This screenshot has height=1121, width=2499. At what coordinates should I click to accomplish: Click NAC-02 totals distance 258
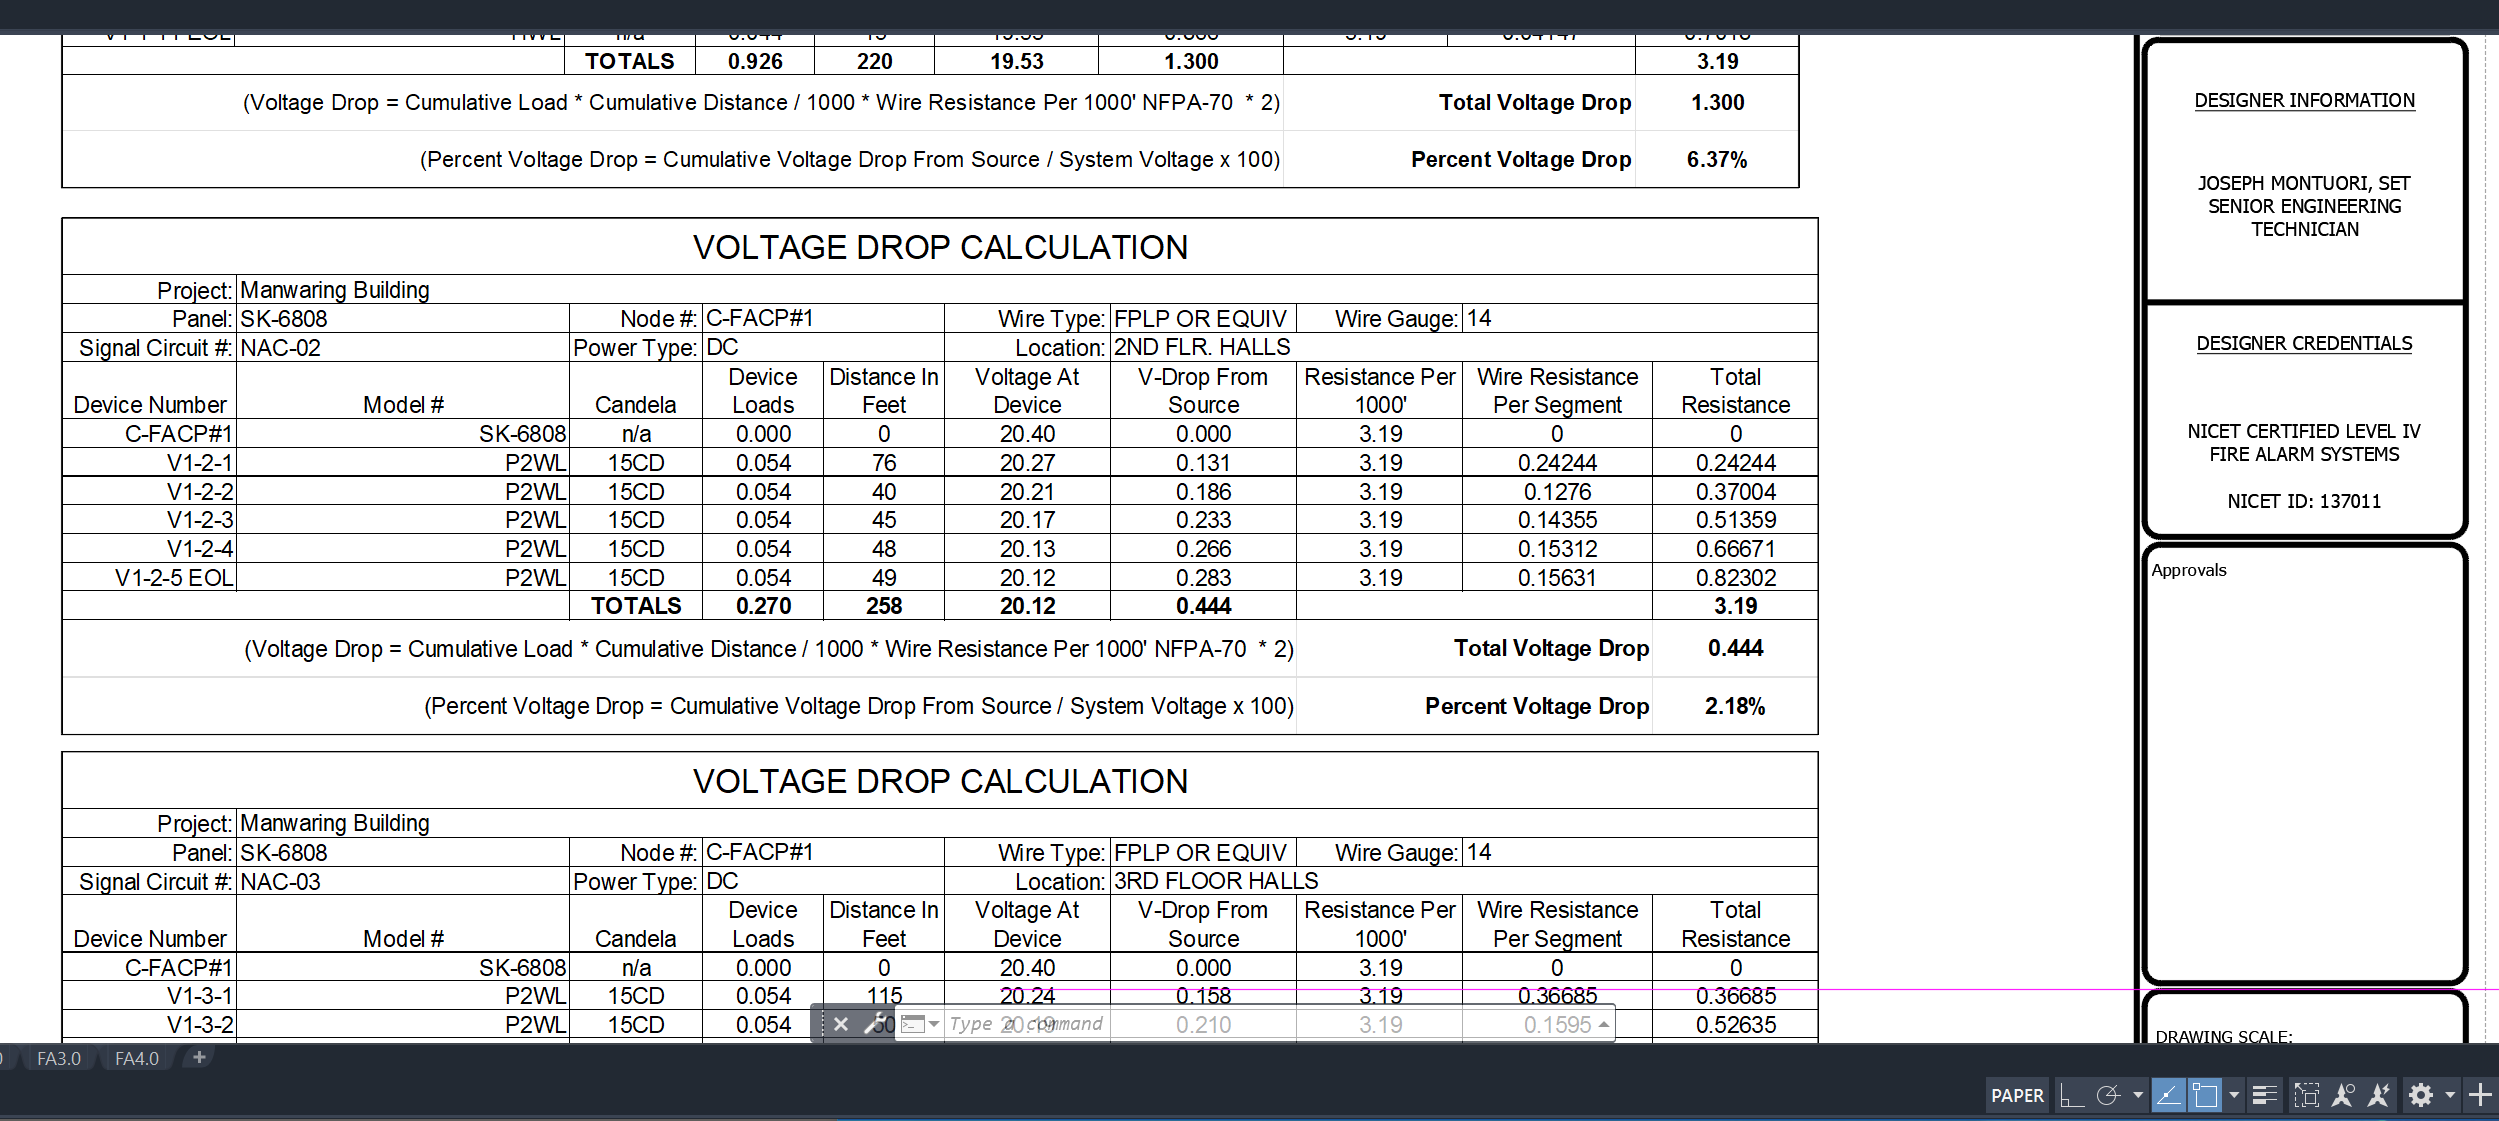[x=884, y=606]
